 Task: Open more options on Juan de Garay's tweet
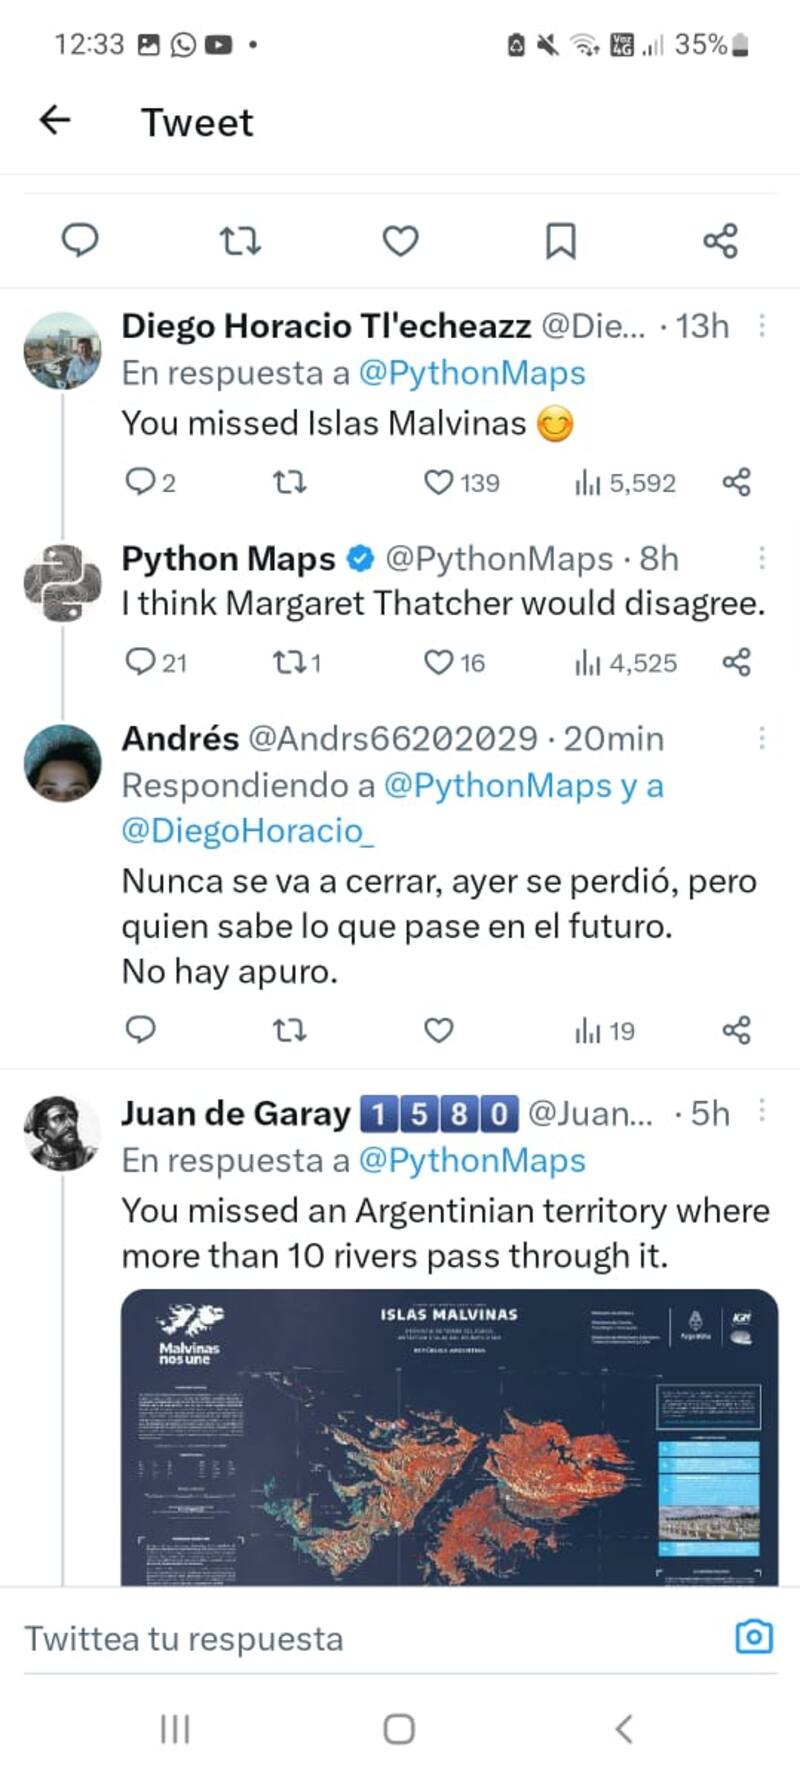tap(762, 1112)
